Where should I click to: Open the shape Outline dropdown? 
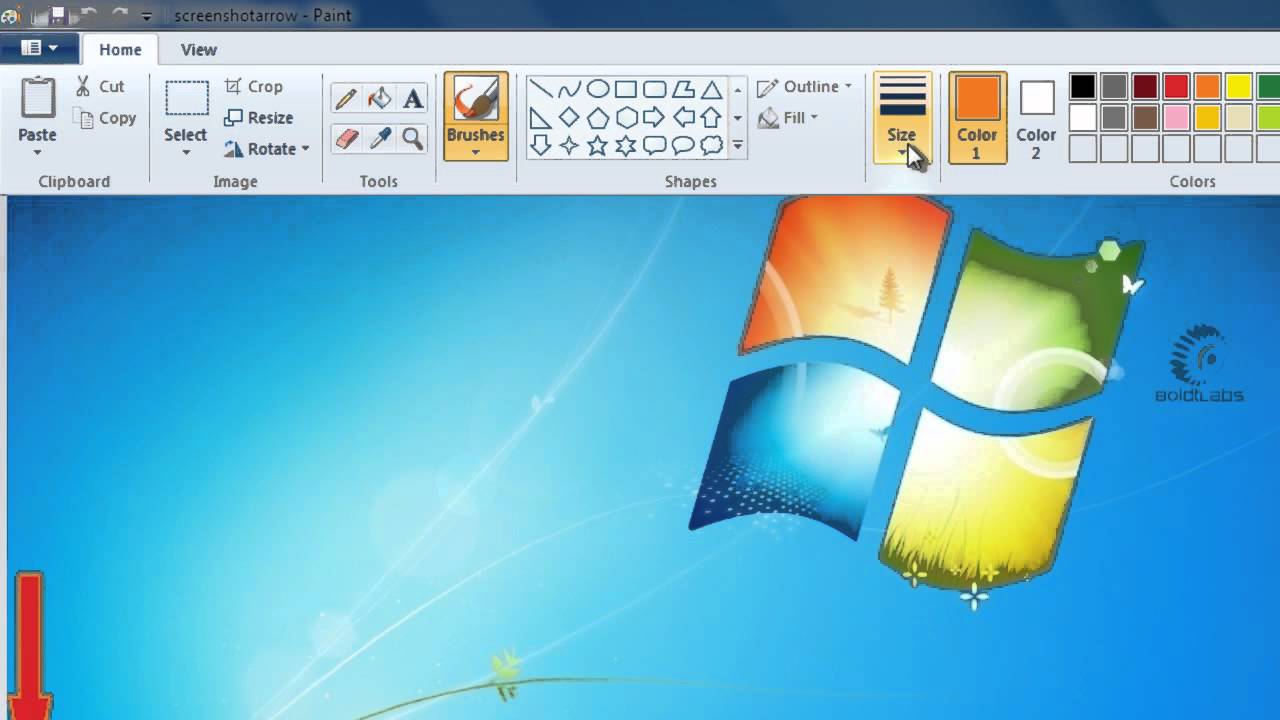click(805, 87)
